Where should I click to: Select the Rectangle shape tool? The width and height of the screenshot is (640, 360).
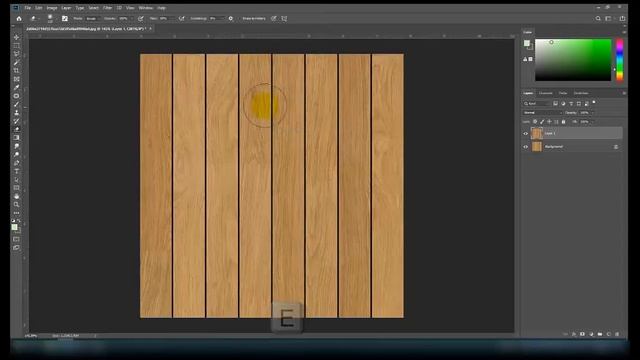coord(16,188)
